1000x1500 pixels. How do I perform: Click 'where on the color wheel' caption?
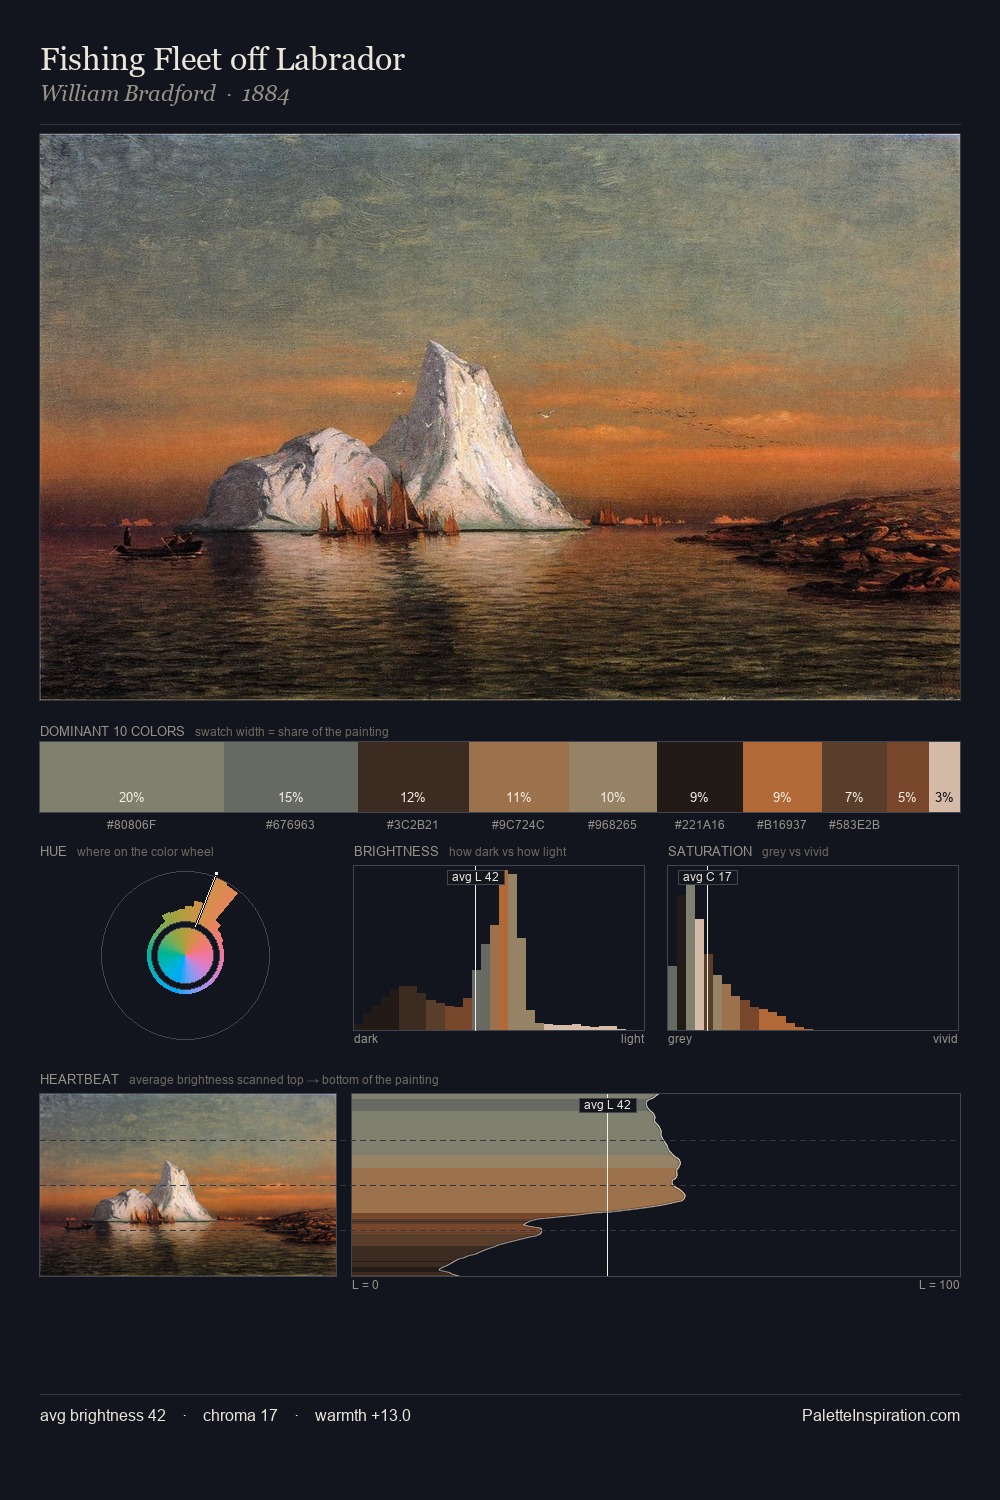pyautogui.click(x=145, y=852)
